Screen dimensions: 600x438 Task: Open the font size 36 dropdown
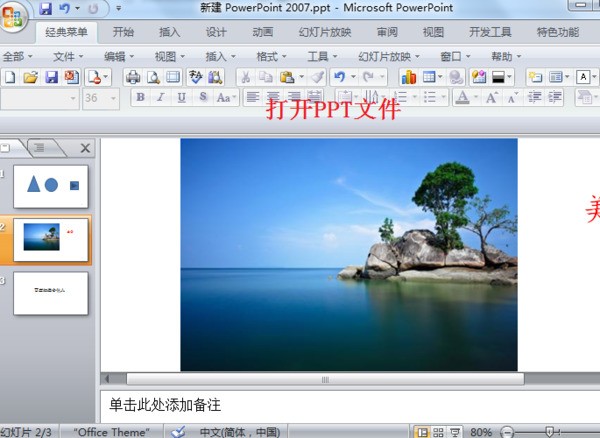(x=117, y=98)
